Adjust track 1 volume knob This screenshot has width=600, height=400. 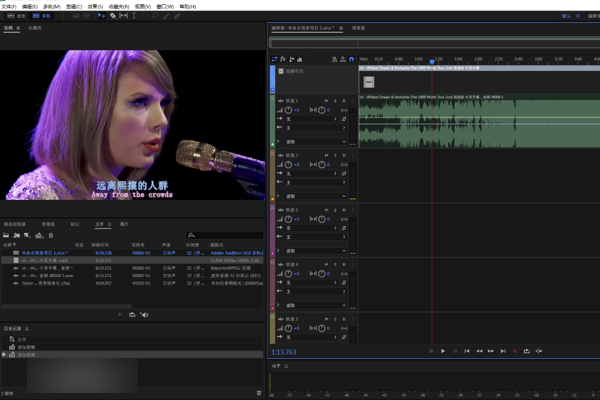(x=289, y=110)
